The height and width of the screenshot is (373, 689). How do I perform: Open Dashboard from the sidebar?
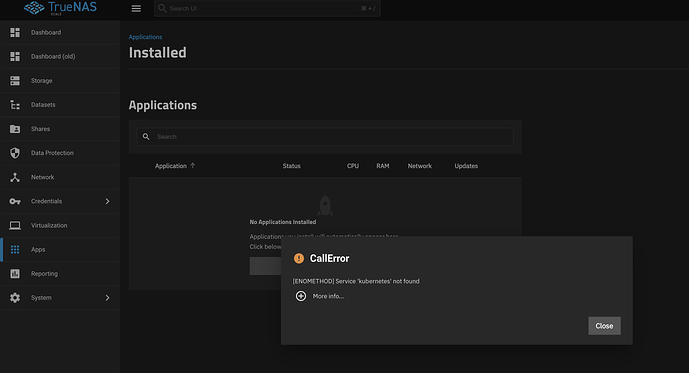point(61,33)
